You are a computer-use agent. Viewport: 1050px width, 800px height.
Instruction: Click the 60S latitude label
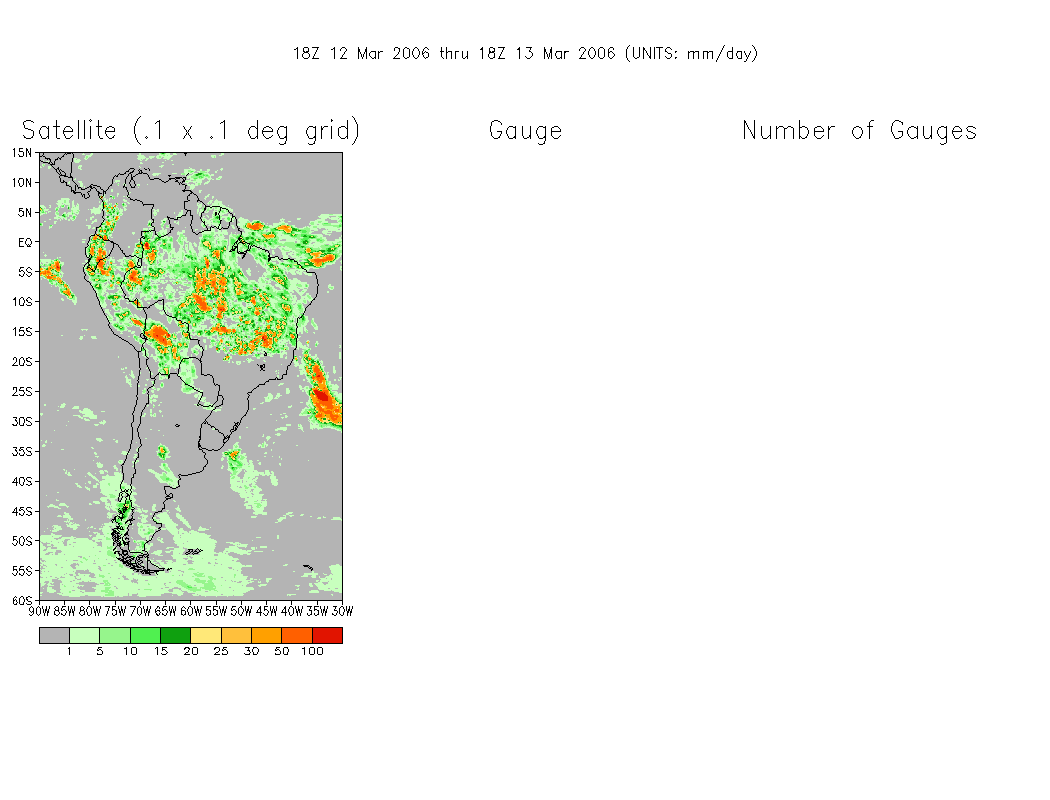click(x=21, y=601)
